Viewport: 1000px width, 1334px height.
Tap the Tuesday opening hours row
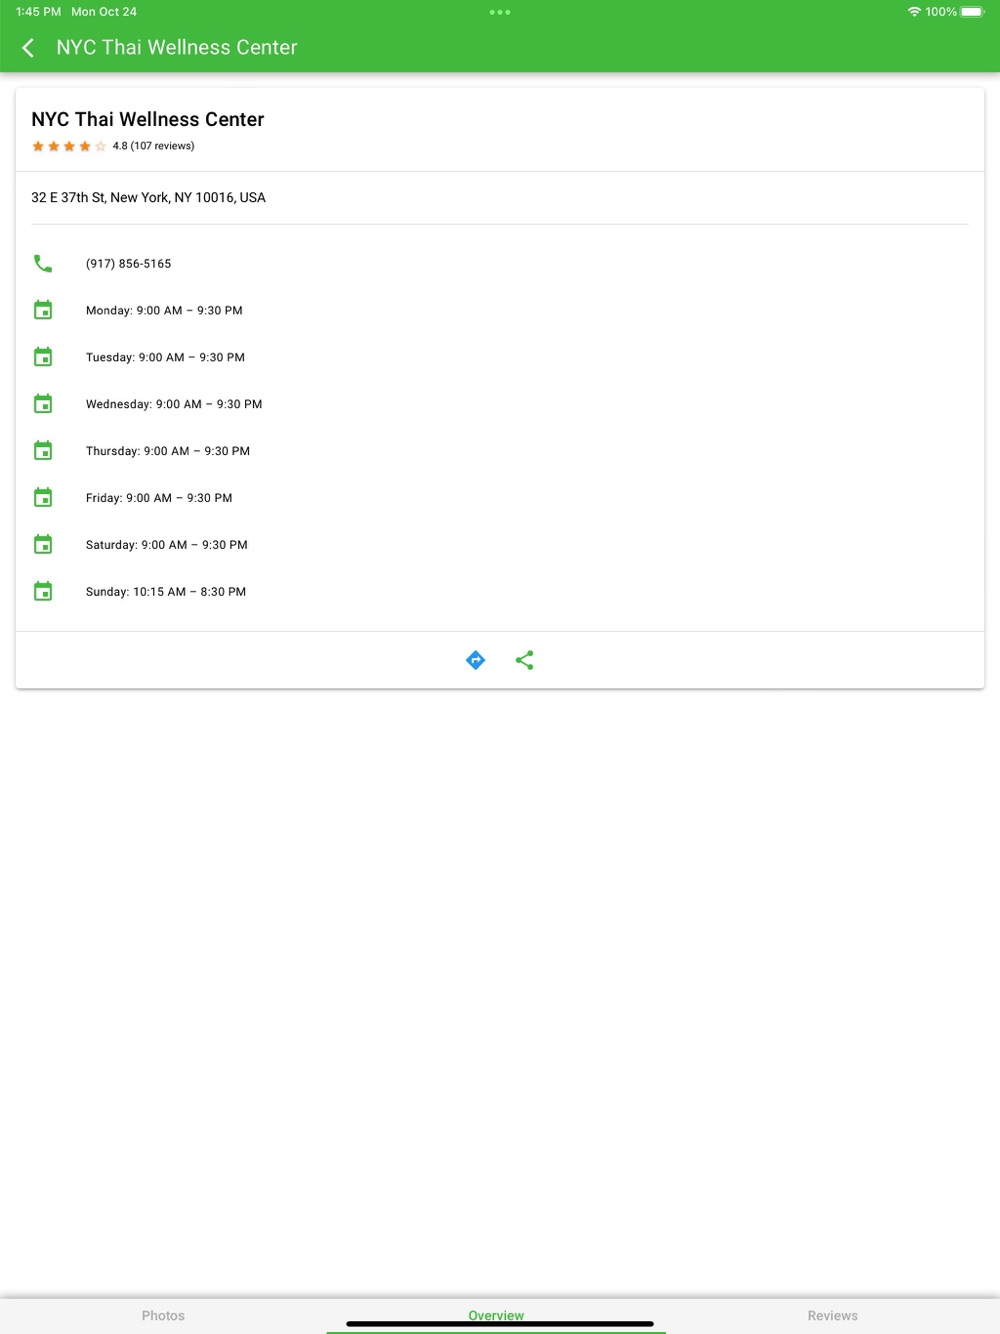point(165,357)
